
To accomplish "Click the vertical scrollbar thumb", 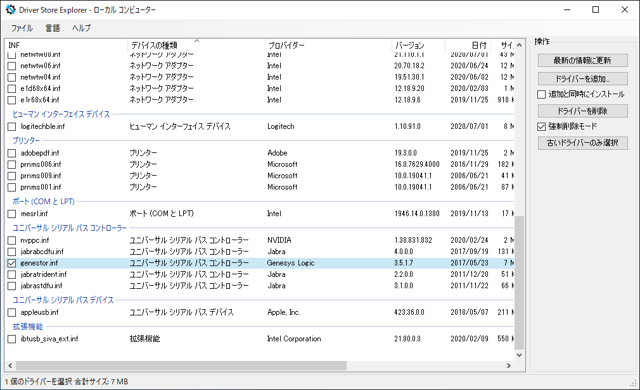I will click(519, 282).
